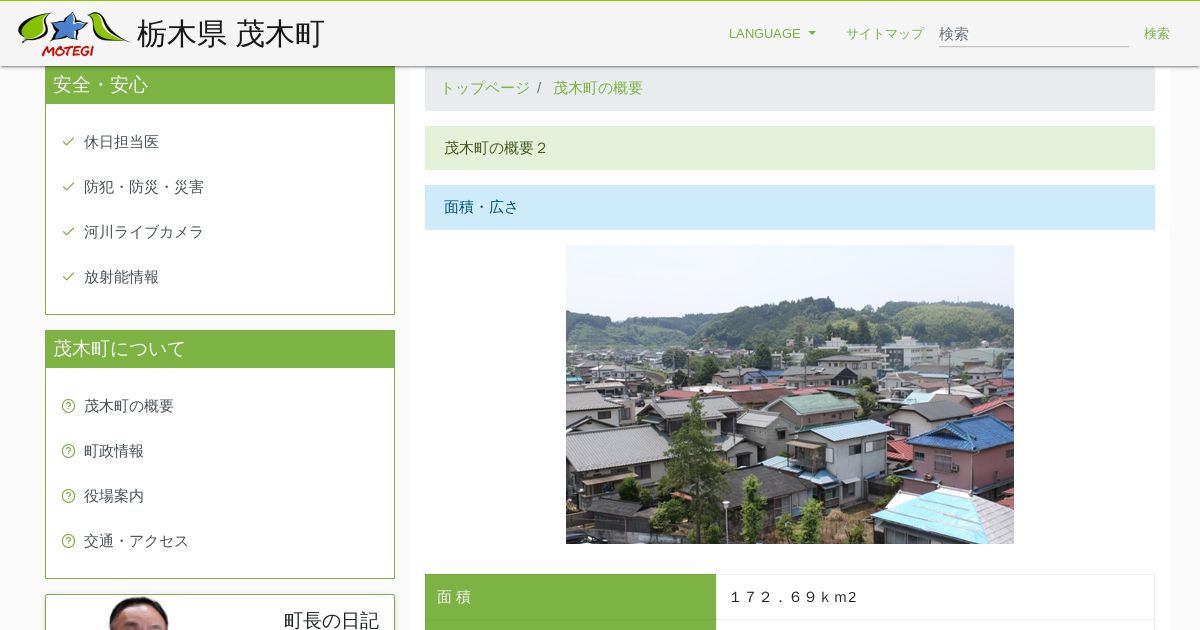Click question icon beside 役場案内

tap(68, 496)
